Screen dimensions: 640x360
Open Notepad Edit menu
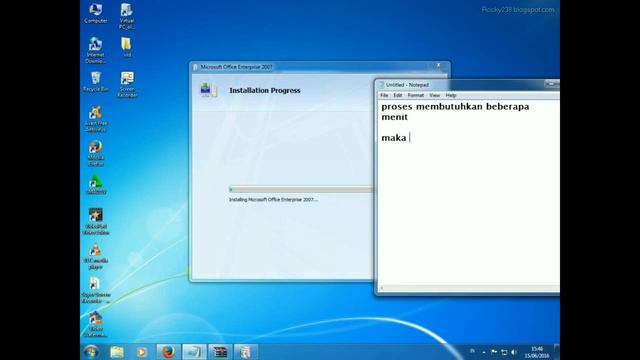click(x=398, y=95)
